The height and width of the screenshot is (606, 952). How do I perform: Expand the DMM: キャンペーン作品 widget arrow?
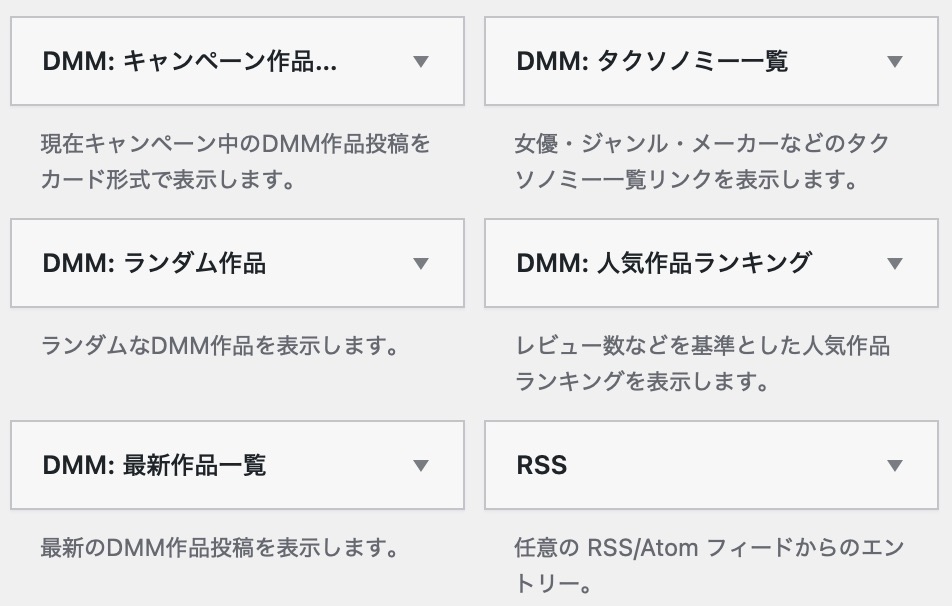(421, 62)
